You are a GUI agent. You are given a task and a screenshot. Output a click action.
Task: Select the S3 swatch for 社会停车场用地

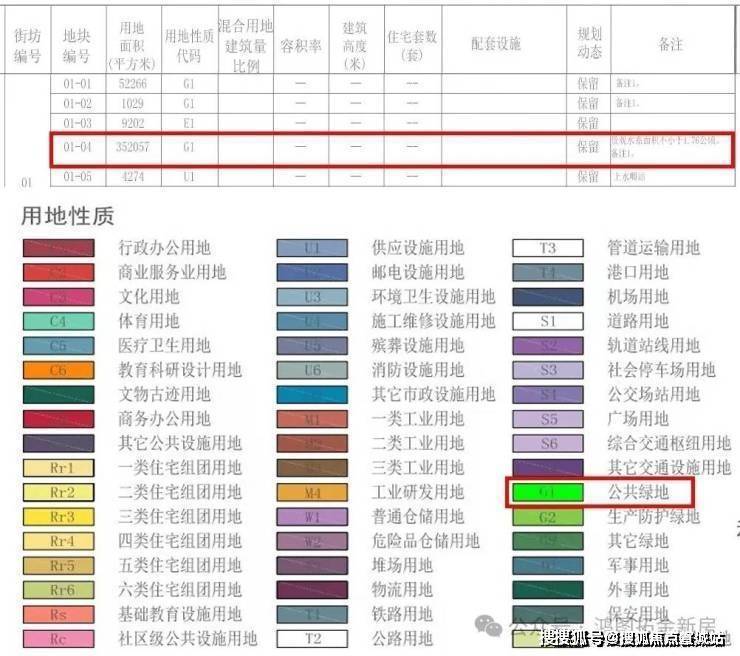click(x=548, y=370)
